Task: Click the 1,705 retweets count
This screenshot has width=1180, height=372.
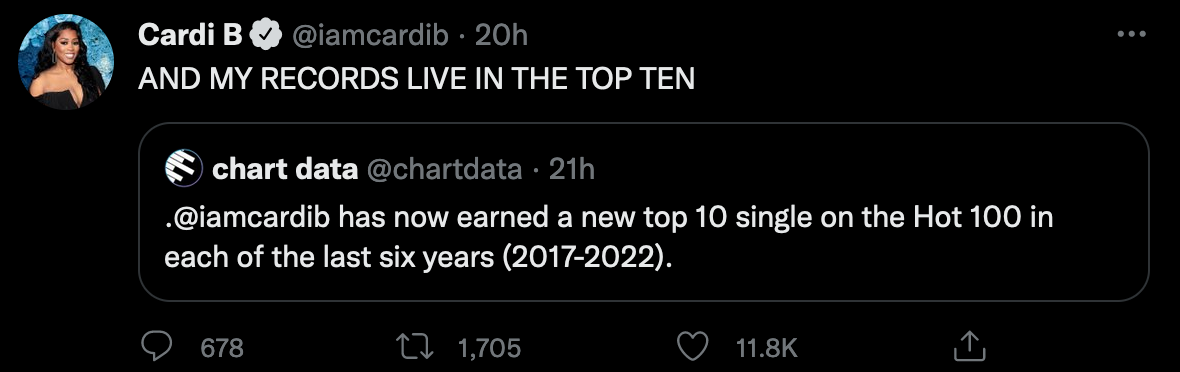Action: [489, 348]
